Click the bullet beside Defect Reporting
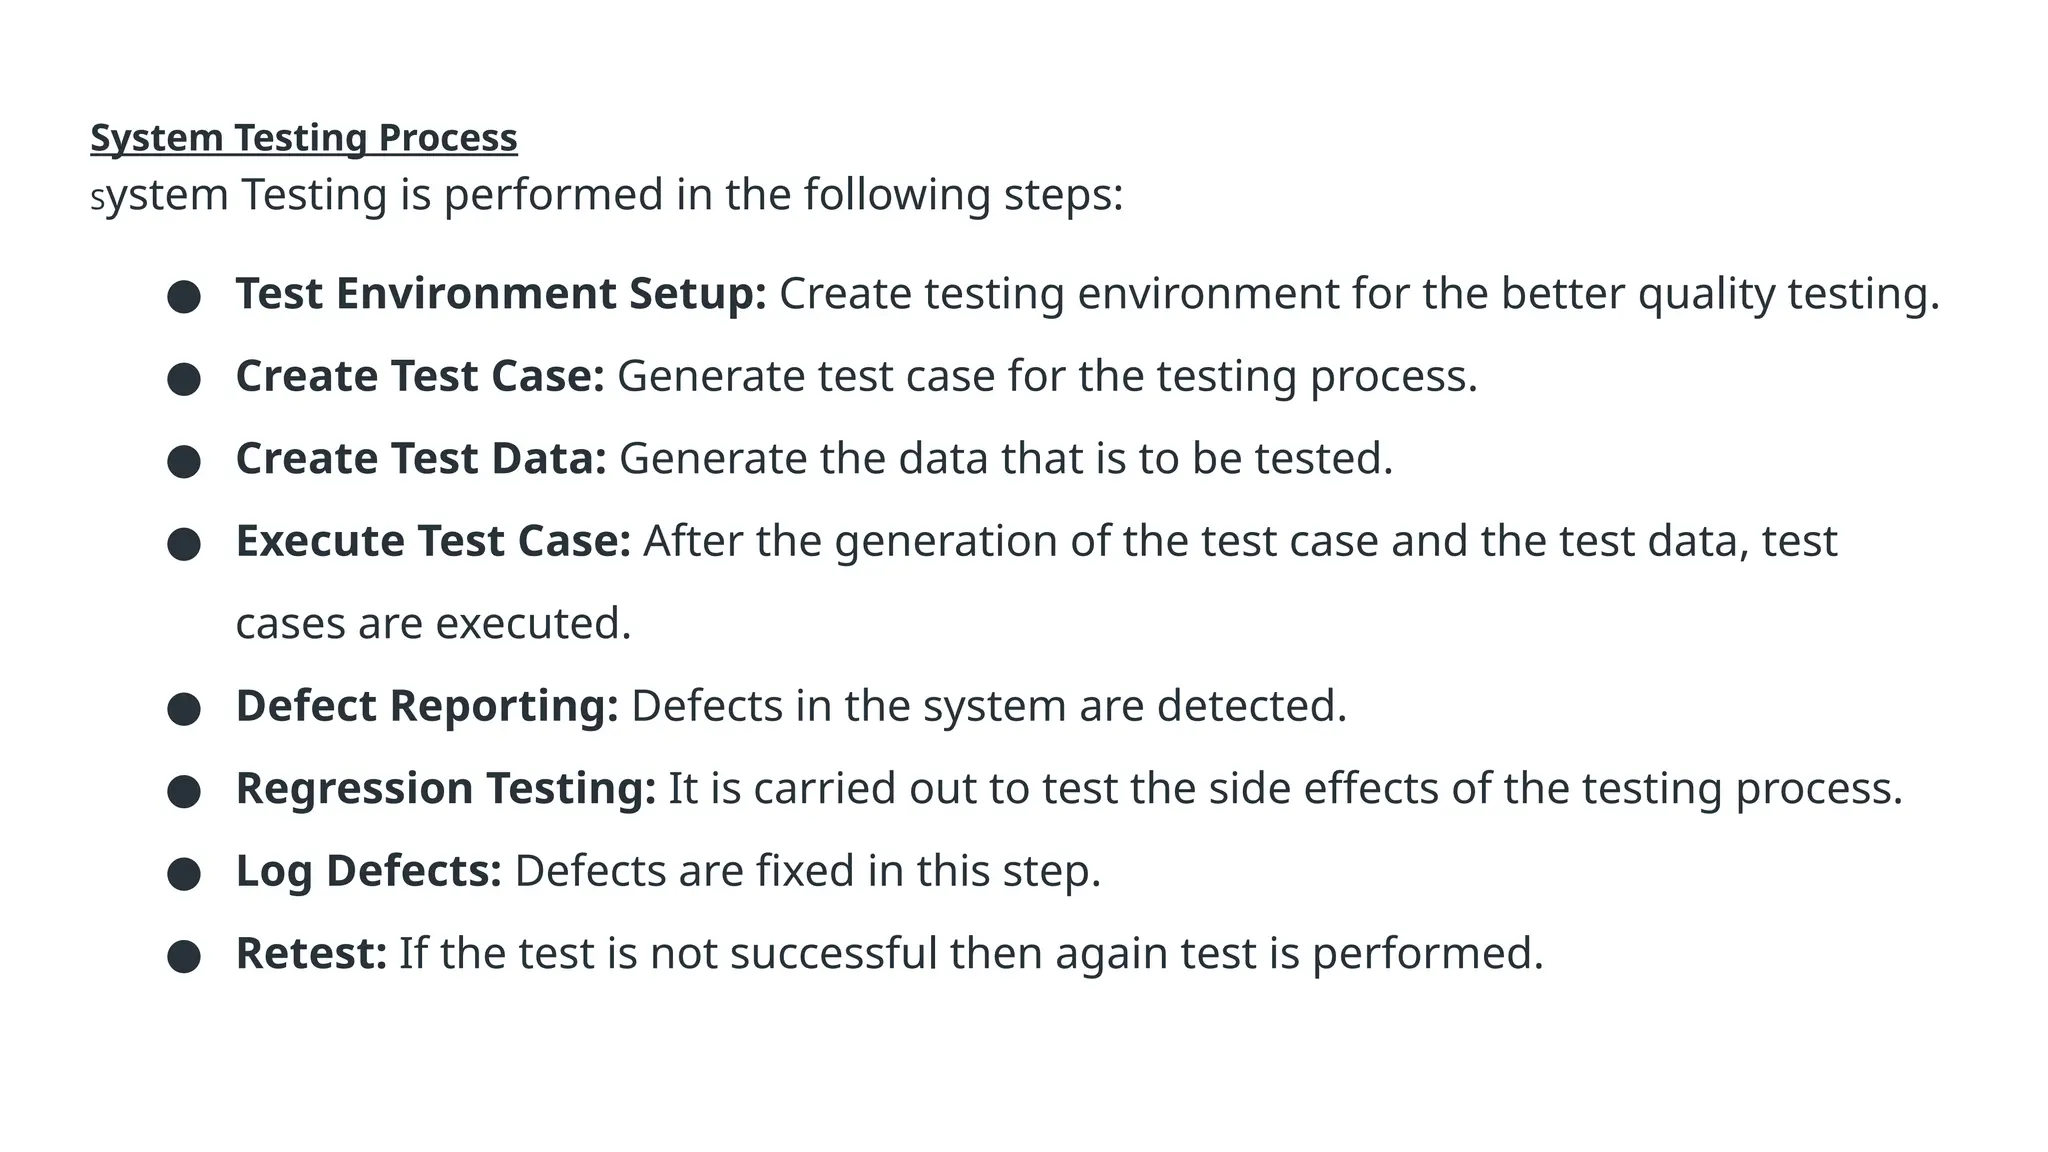This screenshot has height=1152, width=2048. coord(184,709)
